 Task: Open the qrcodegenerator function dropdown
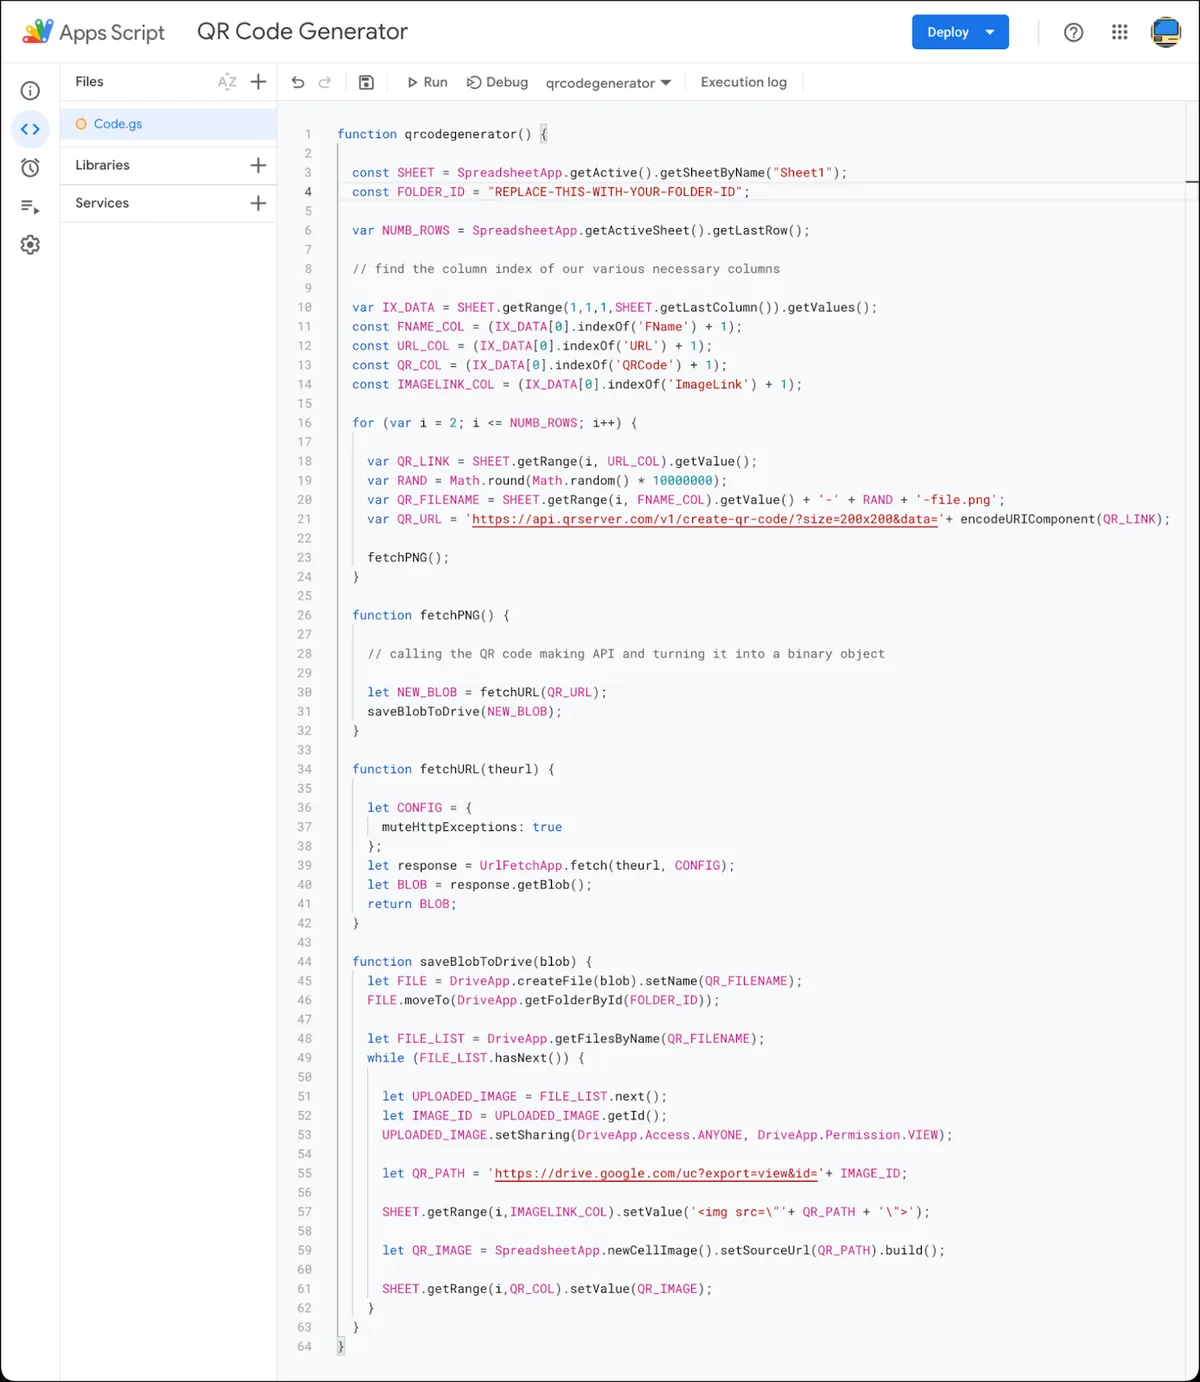608,83
